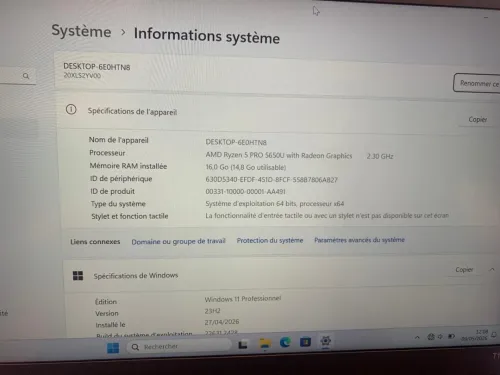This screenshot has height=375, width=500.
Task: Open the notifications bell icon
Action: (494, 334)
